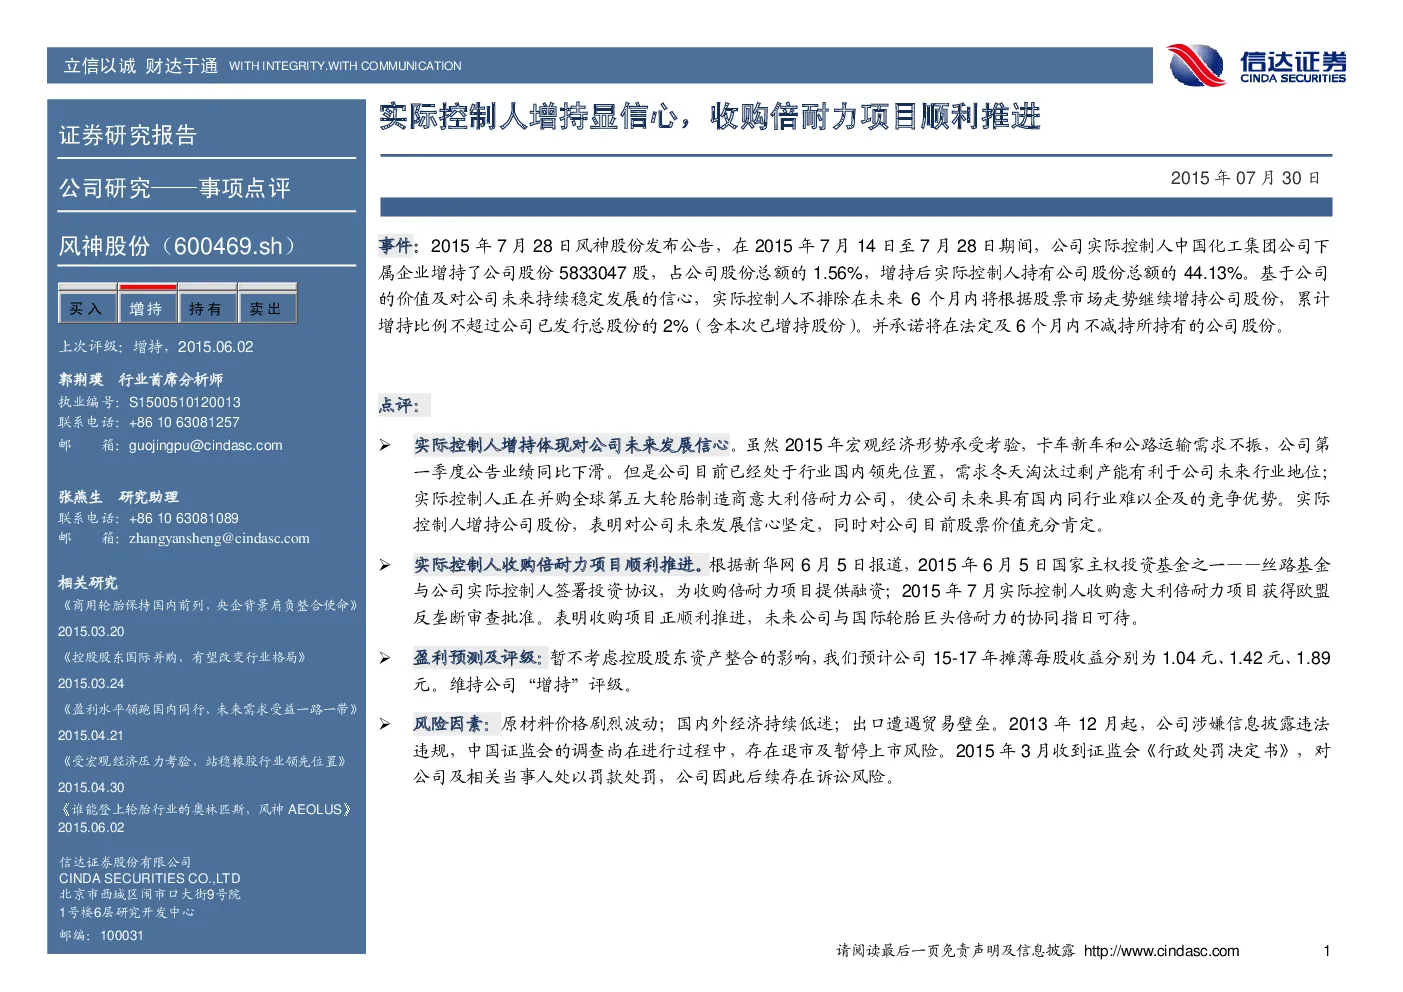Click 信达证券股份有限公司 company name
Screen dimensions: 1403x992
[x=125, y=862]
